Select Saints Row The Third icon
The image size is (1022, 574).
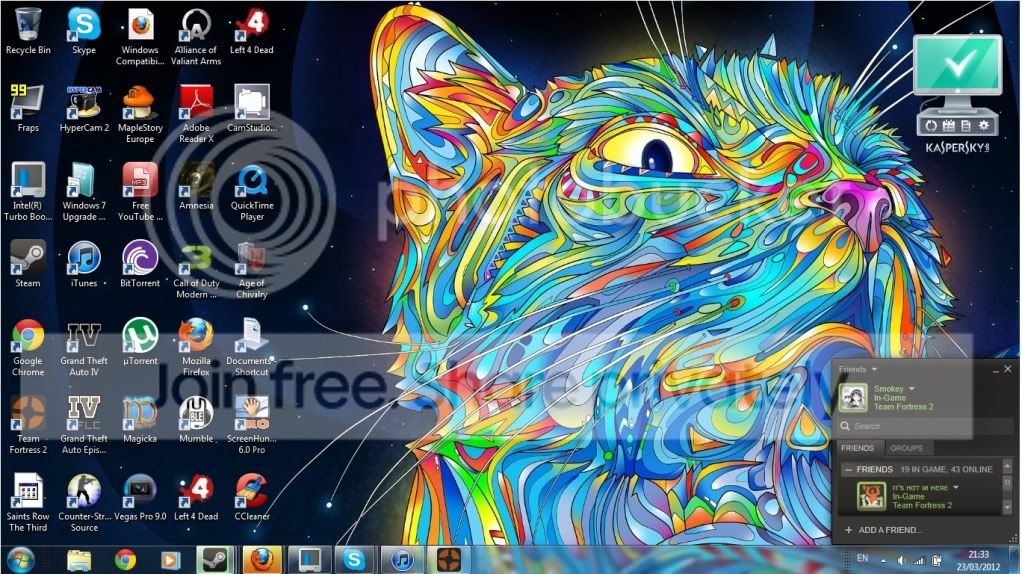pos(28,502)
